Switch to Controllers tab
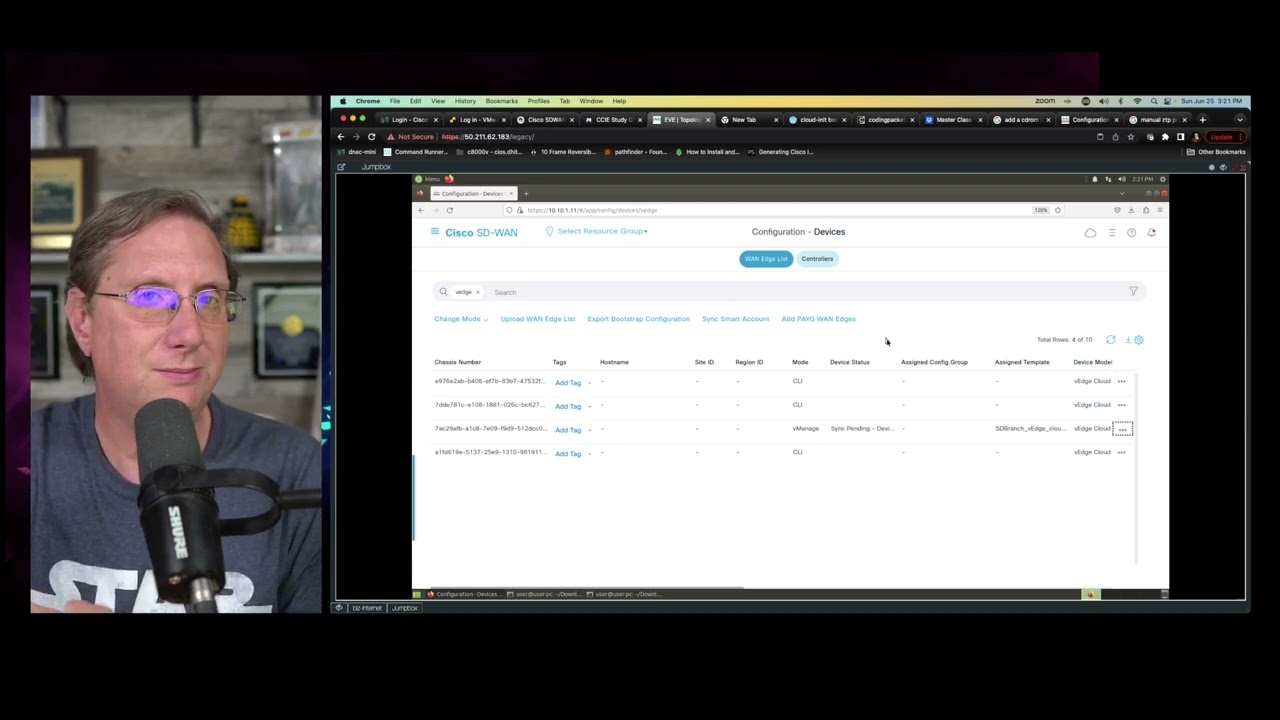The image size is (1280, 720). [817, 259]
